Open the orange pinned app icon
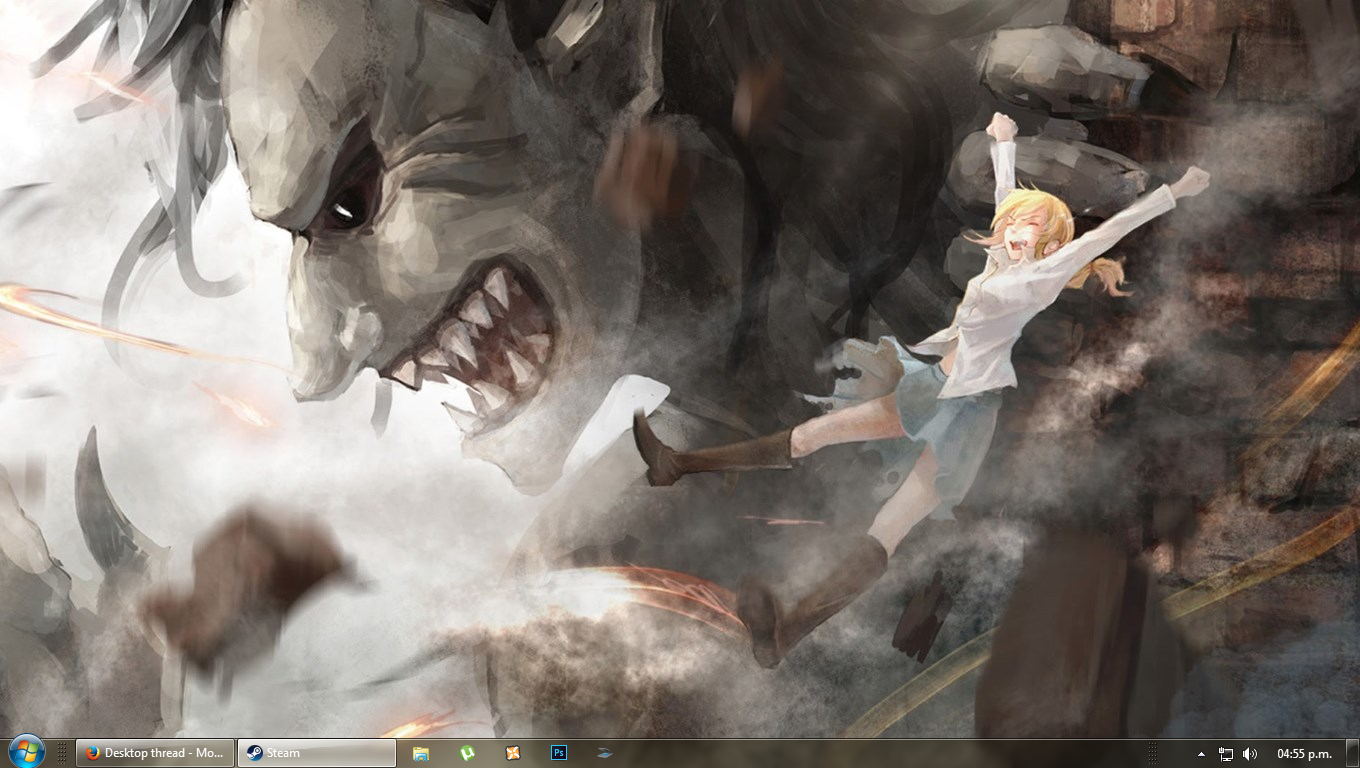 point(513,753)
